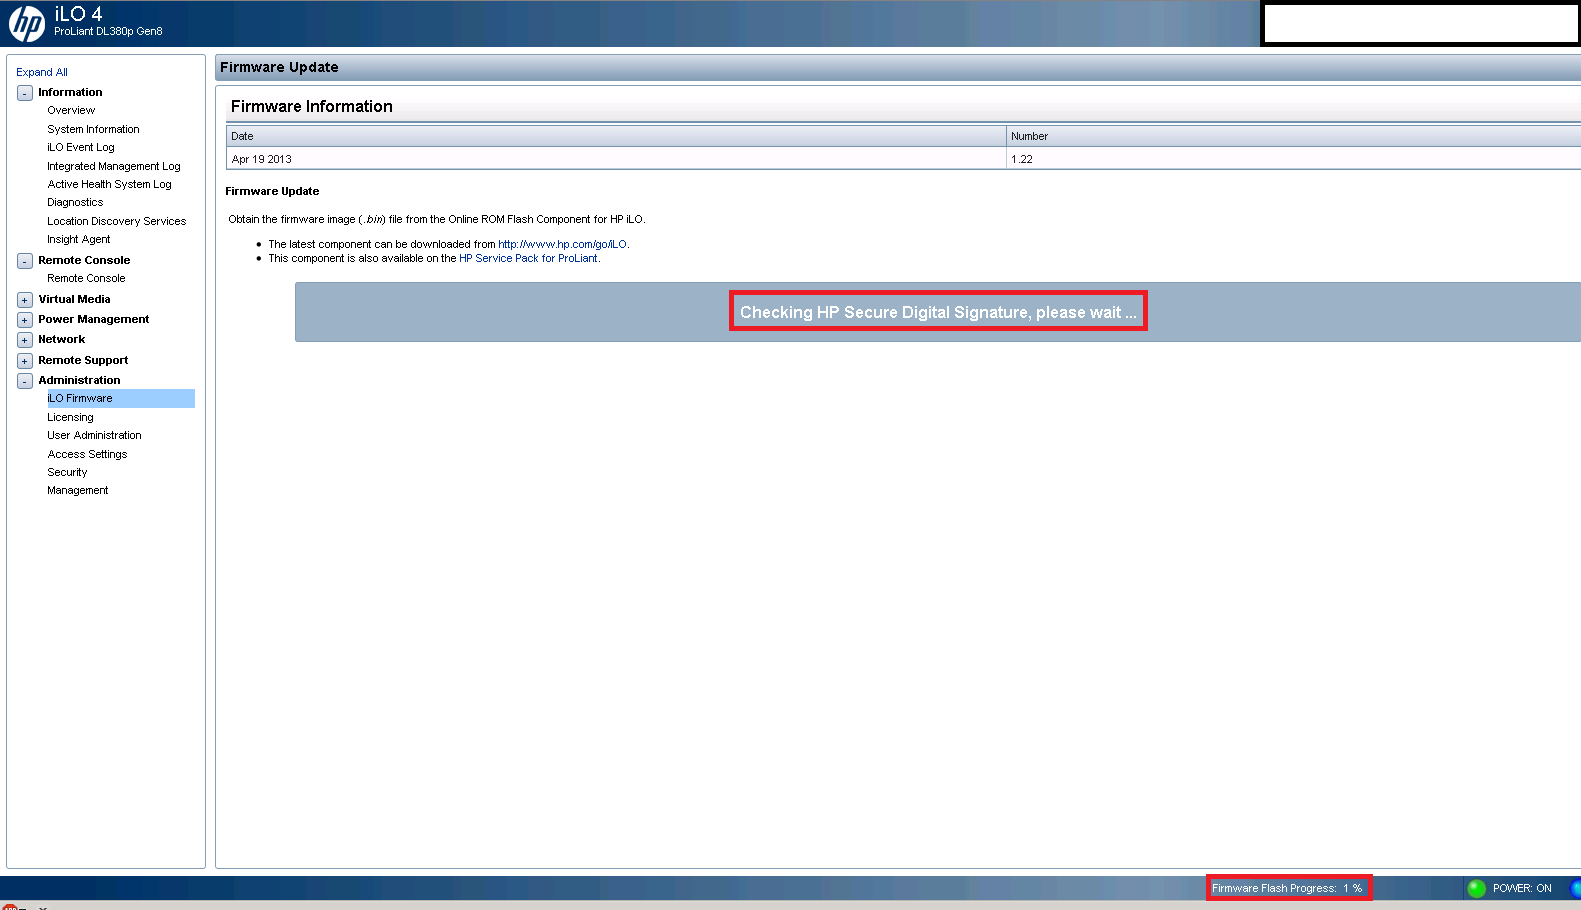Open the hp.com/go/iLO download link

(563, 244)
